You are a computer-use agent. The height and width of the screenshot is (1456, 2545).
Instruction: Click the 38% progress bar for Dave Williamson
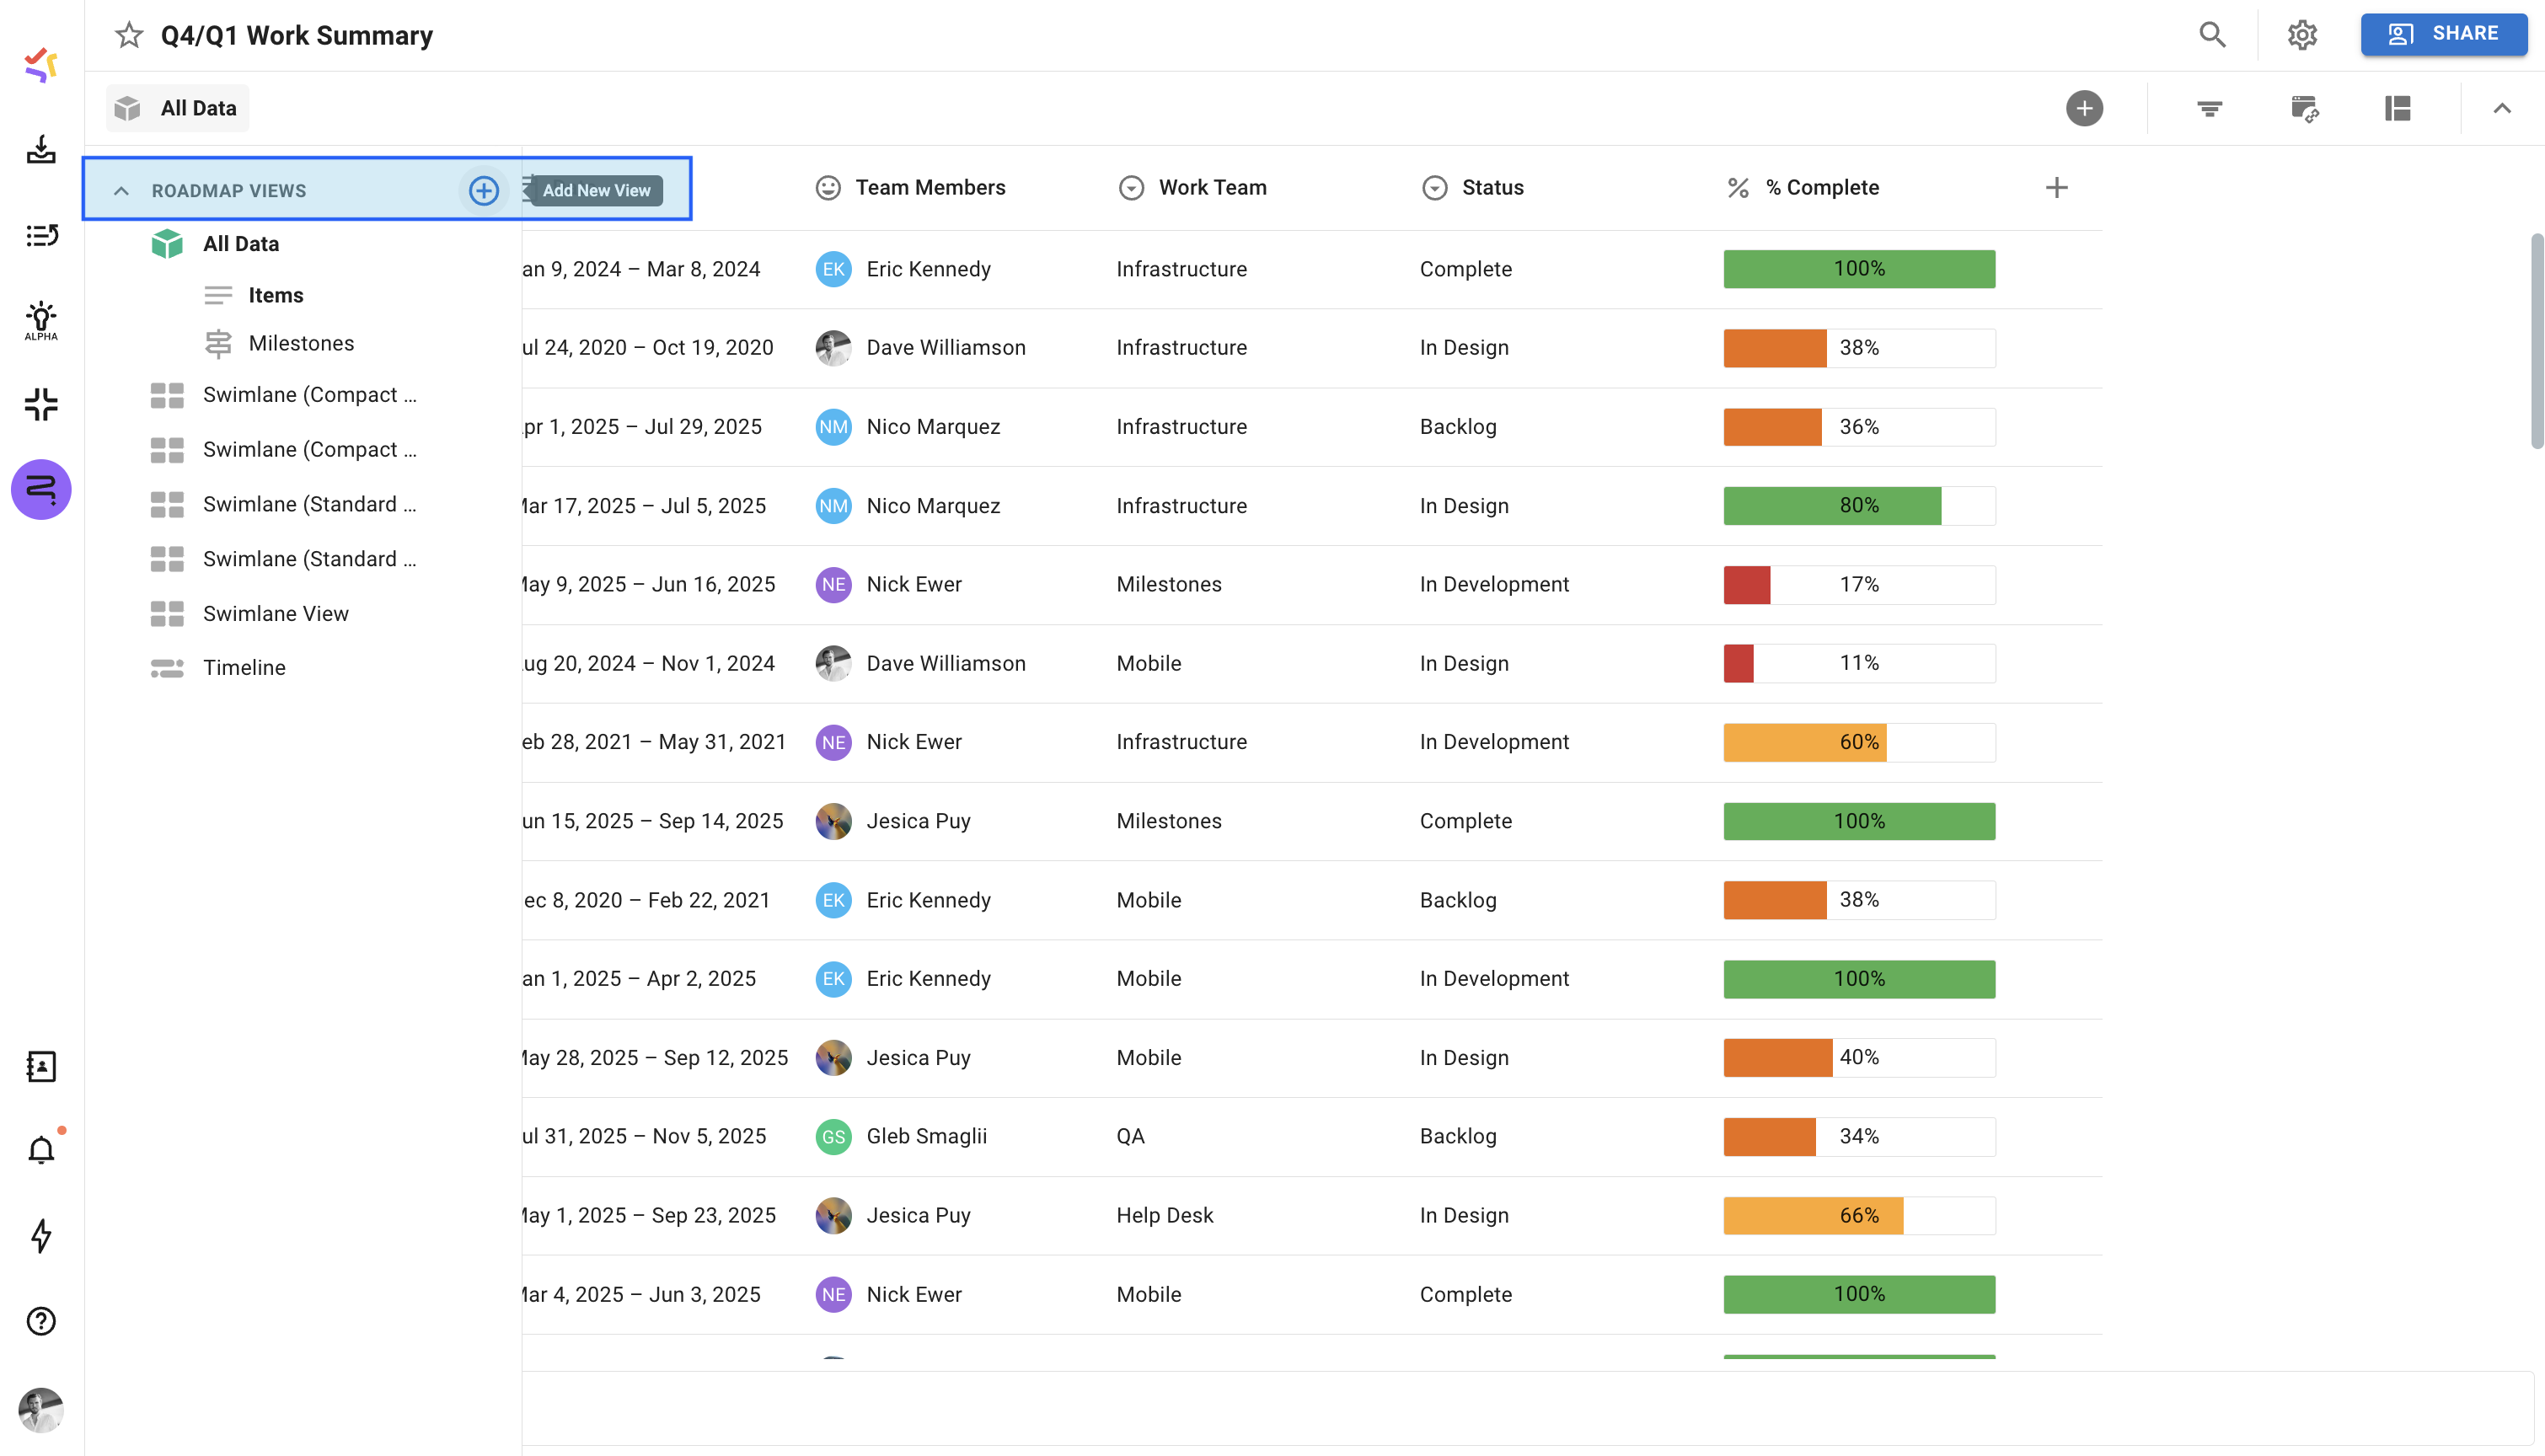point(1858,348)
